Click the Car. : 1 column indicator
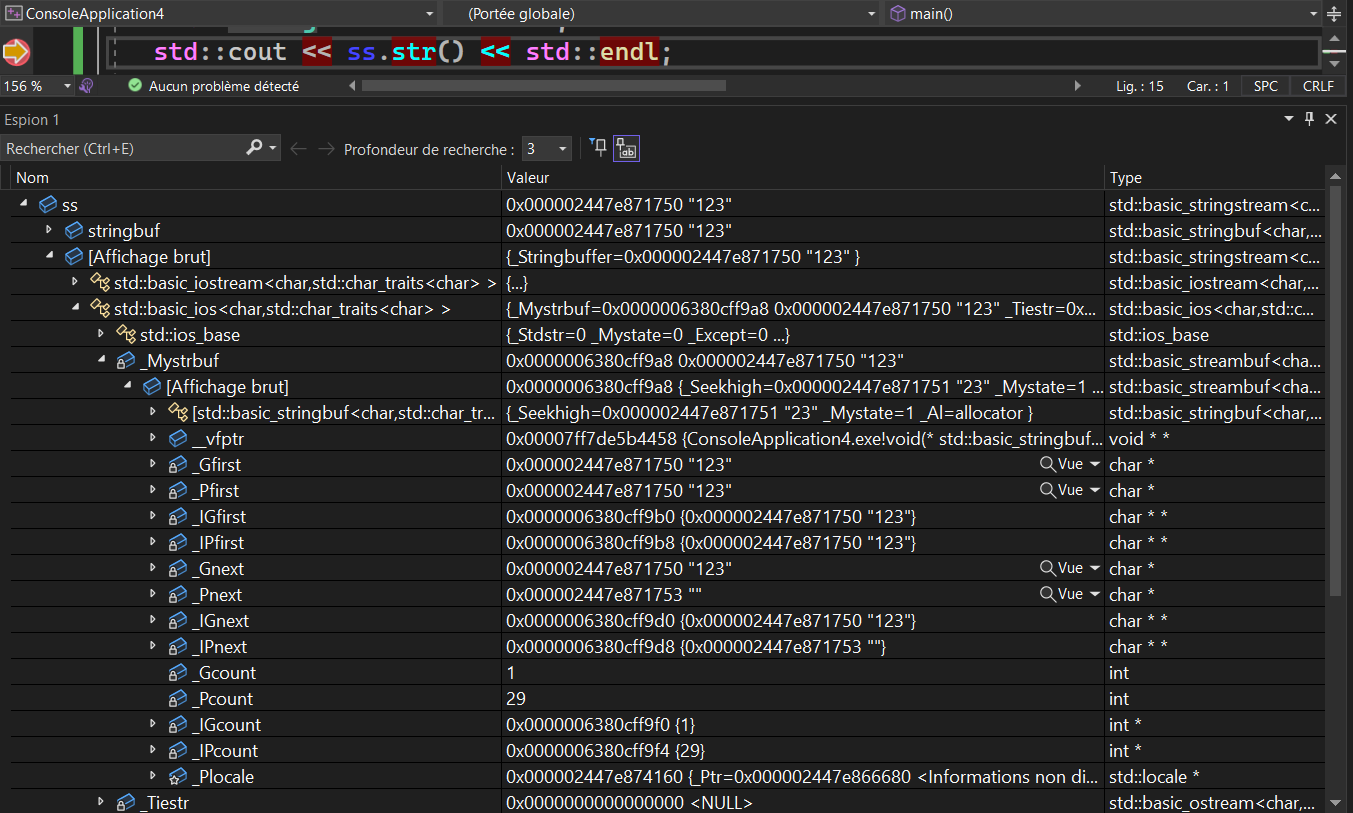Viewport: 1353px width, 813px height. (x=1207, y=86)
